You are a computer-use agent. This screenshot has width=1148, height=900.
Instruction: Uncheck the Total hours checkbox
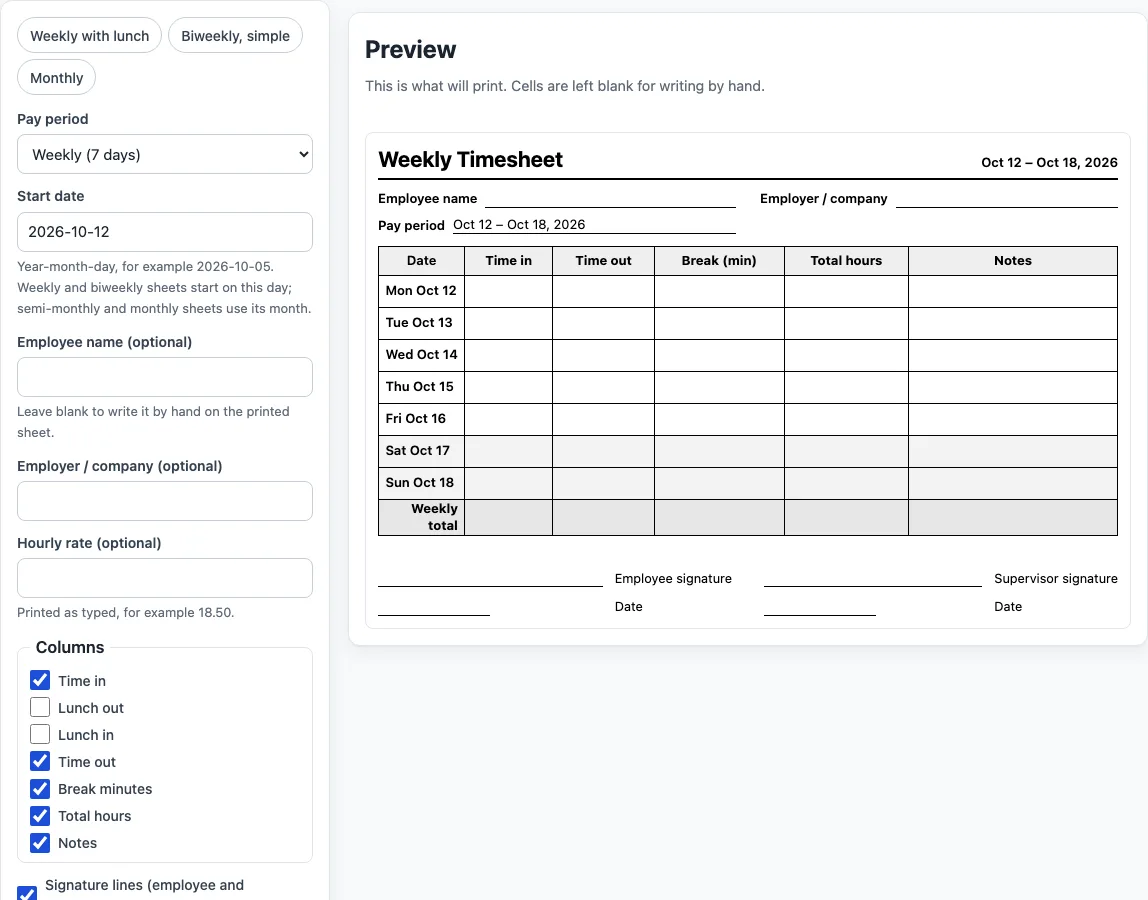pyautogui.click(x=40, y=816)
